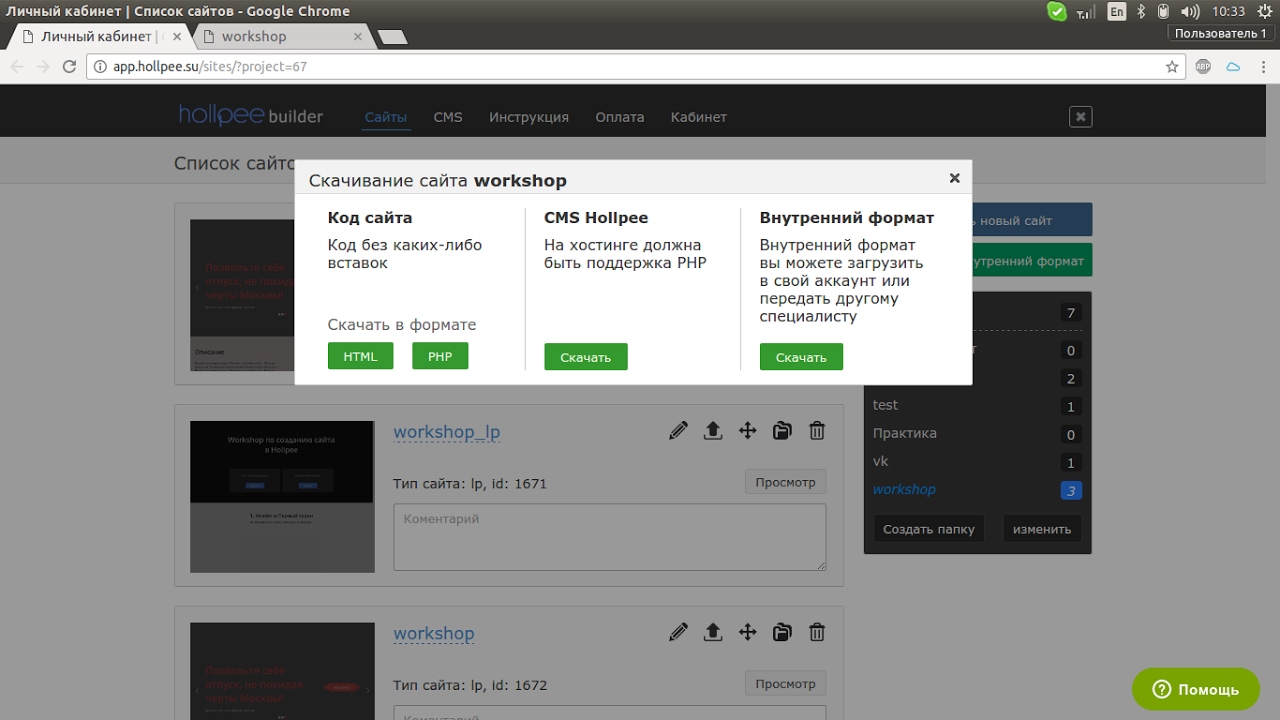The image size is (1280, 720).
Task: Click the Создать папку button
Action: tap(929, 529)
